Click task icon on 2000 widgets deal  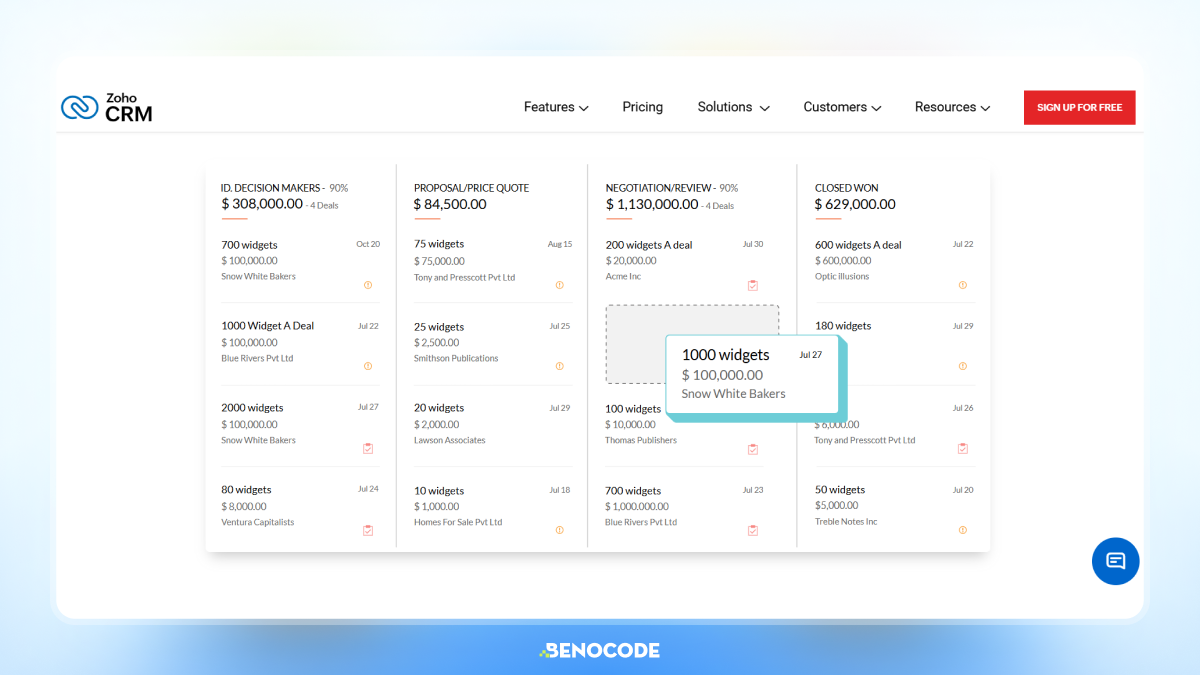tap(368, 449)
